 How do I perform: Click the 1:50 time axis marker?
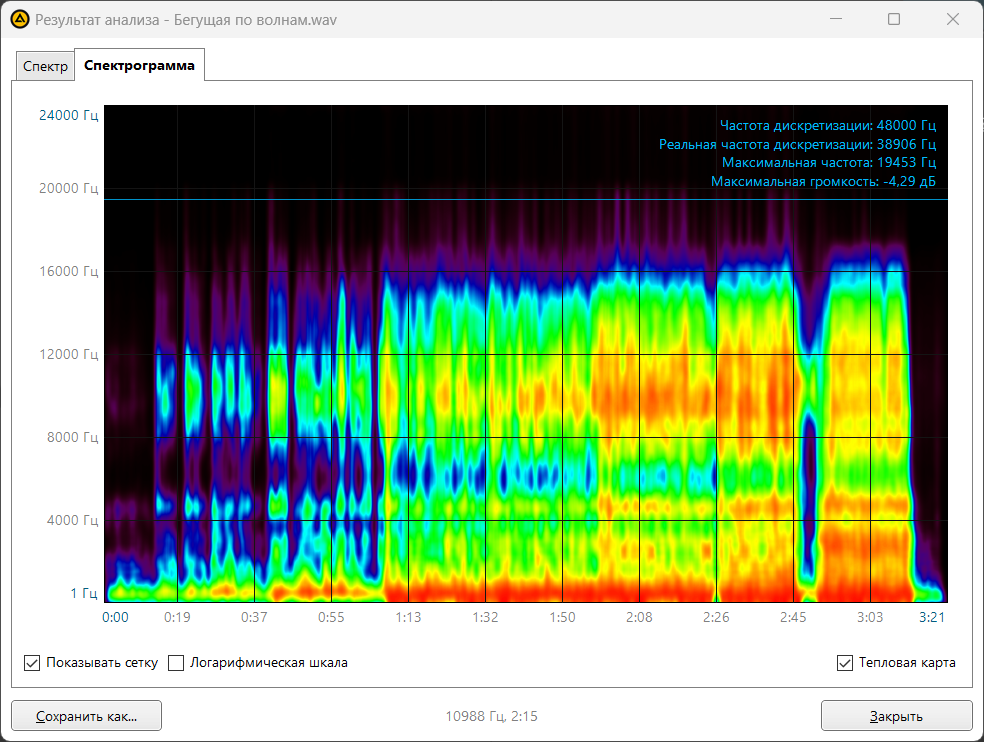coord(562,617)
